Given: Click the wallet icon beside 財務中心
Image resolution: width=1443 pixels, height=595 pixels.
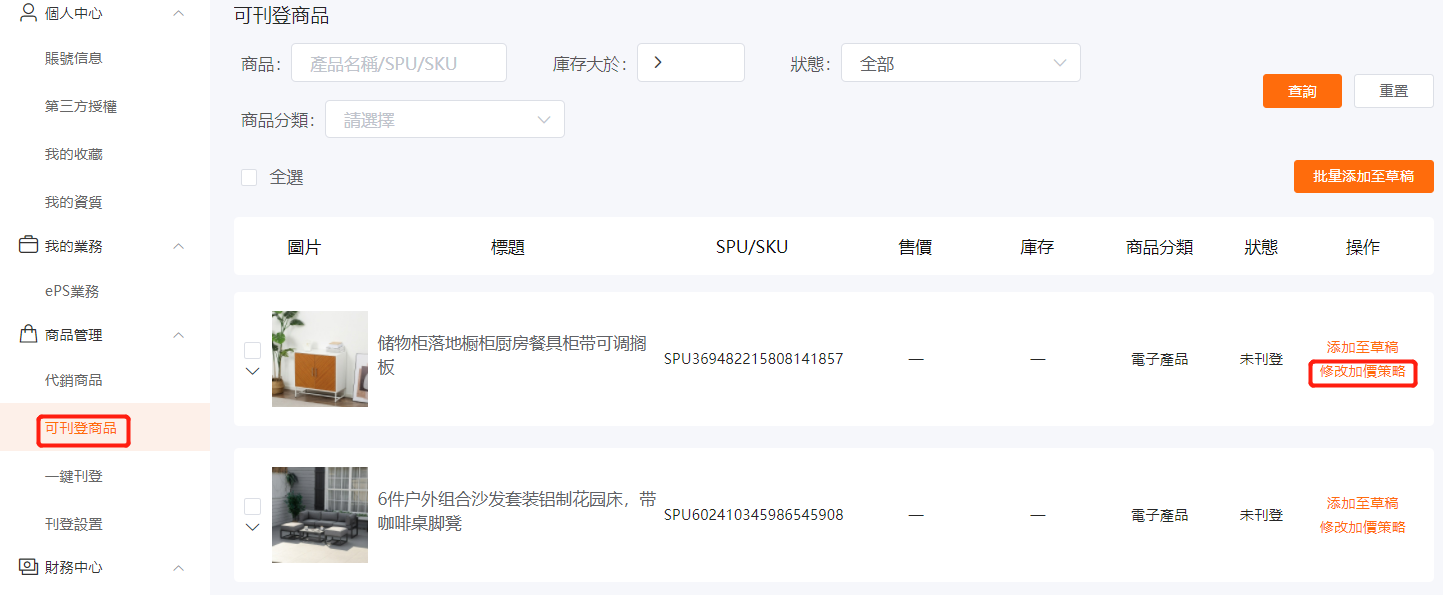Looking at the screenshot, I should [28, 567].
